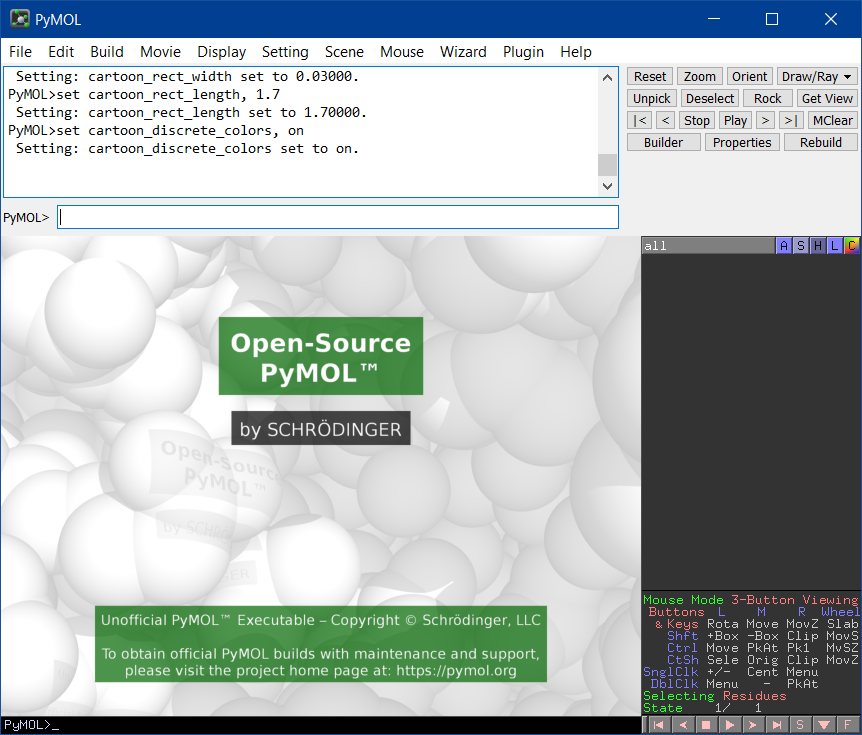The height and width of the screenshot is (735, 862).
Task: Open the Edit menu
Action: 61,52
